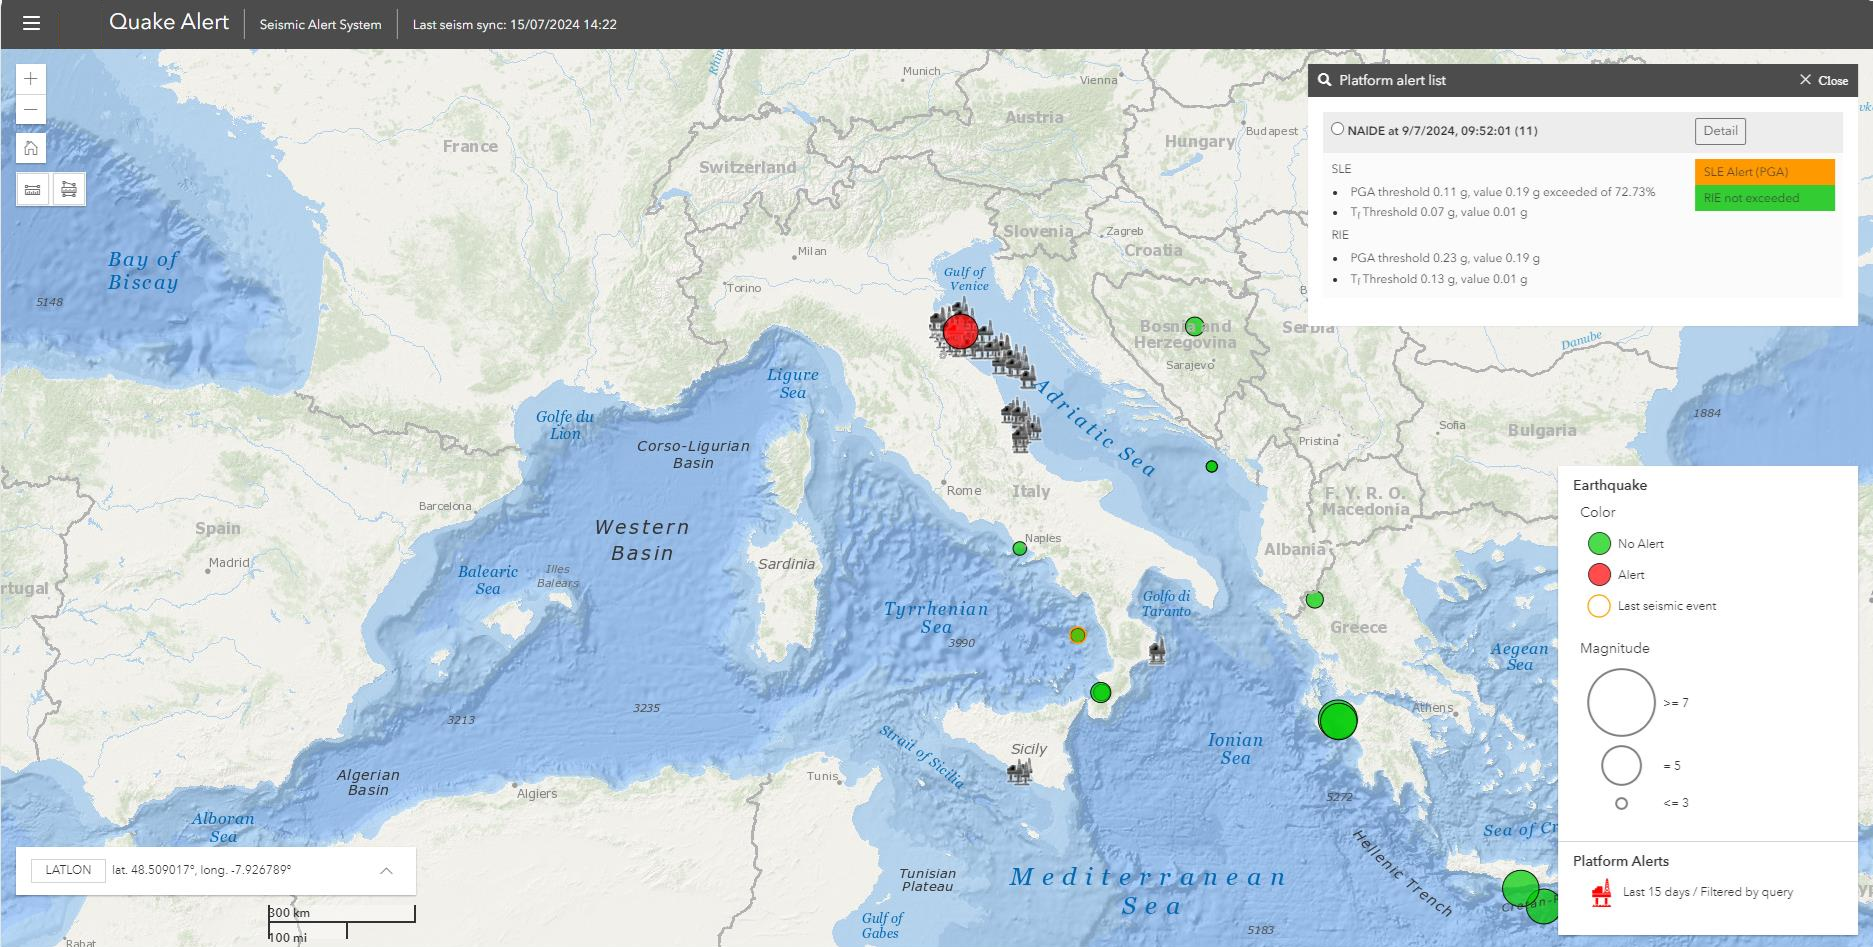Select the default extent home icon
This screenshot has width=1874, height=947.
pos(30,147)
